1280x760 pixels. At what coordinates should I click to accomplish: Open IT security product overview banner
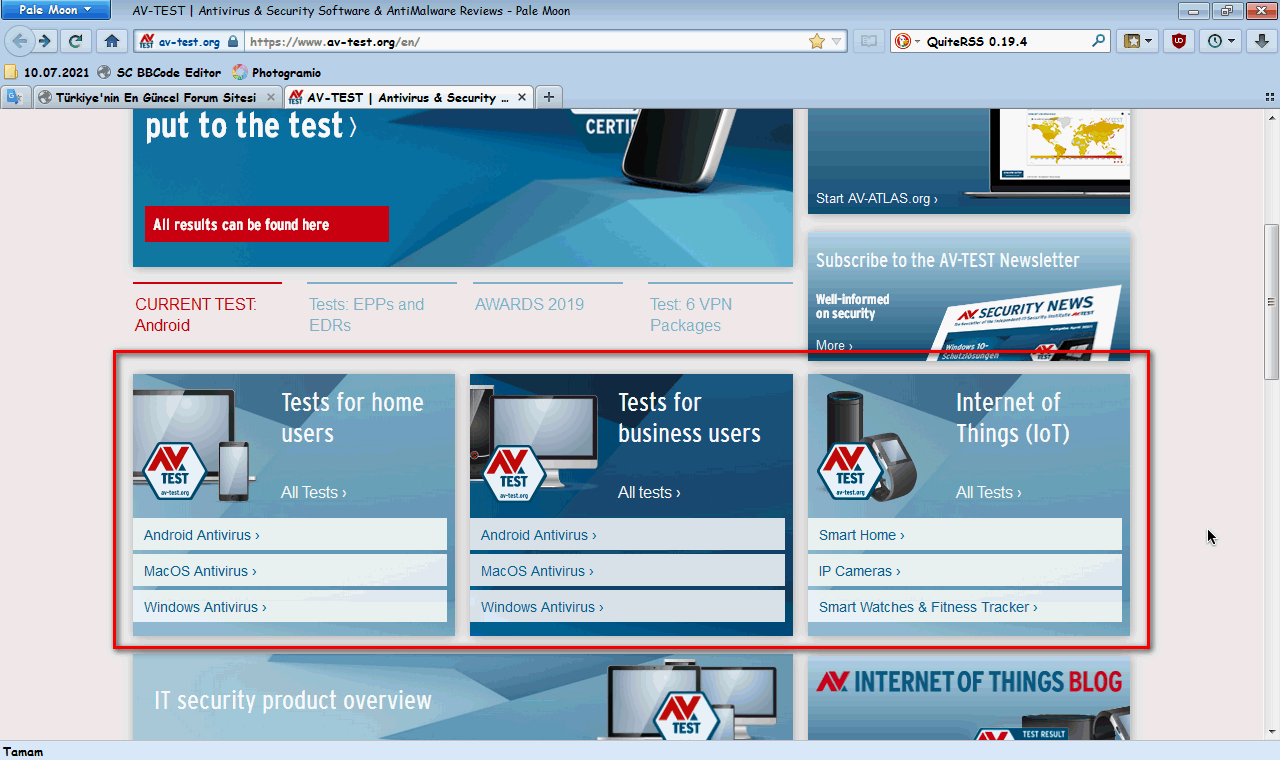(x=462, y=698)
